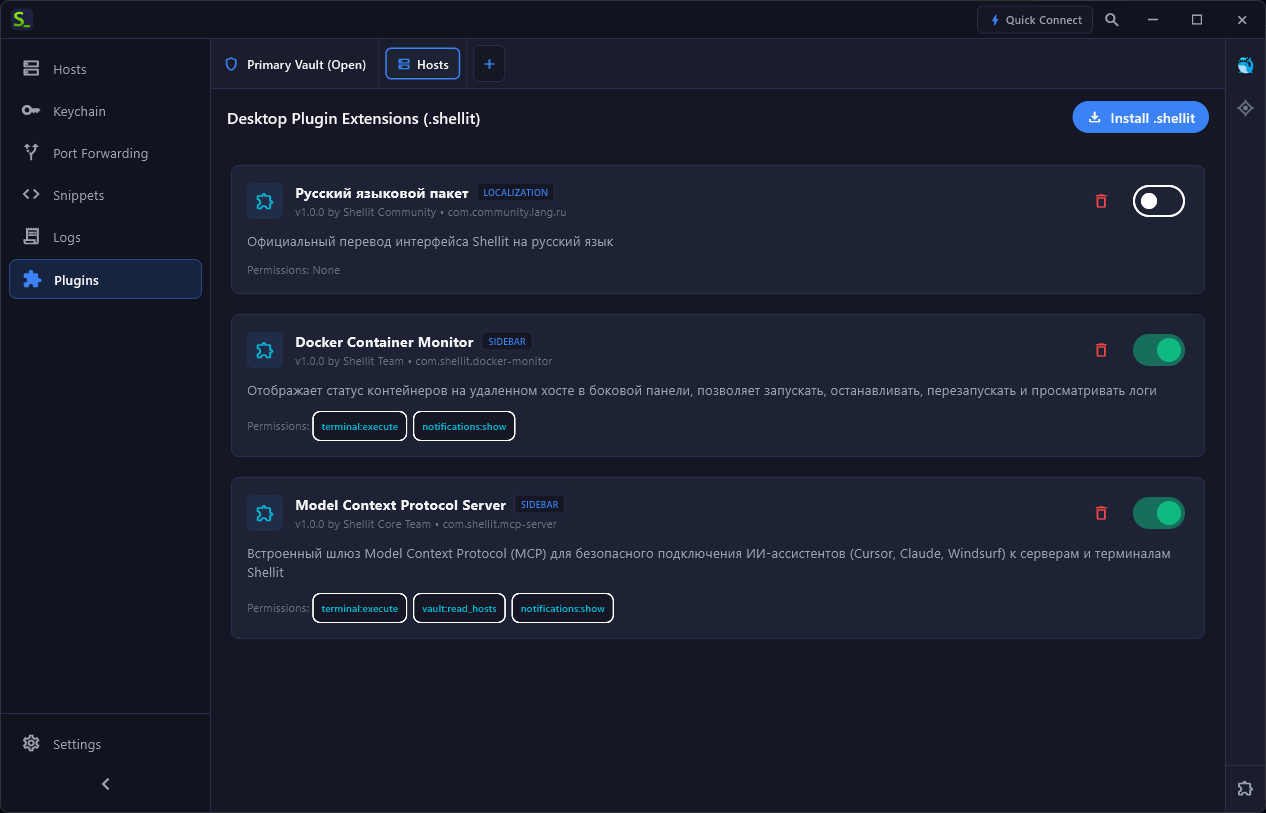This screenshot has height=813, width=1266.
Task: Click the diamond icon in right panel
Action: pyautogui.click(x=1245, y=108)
